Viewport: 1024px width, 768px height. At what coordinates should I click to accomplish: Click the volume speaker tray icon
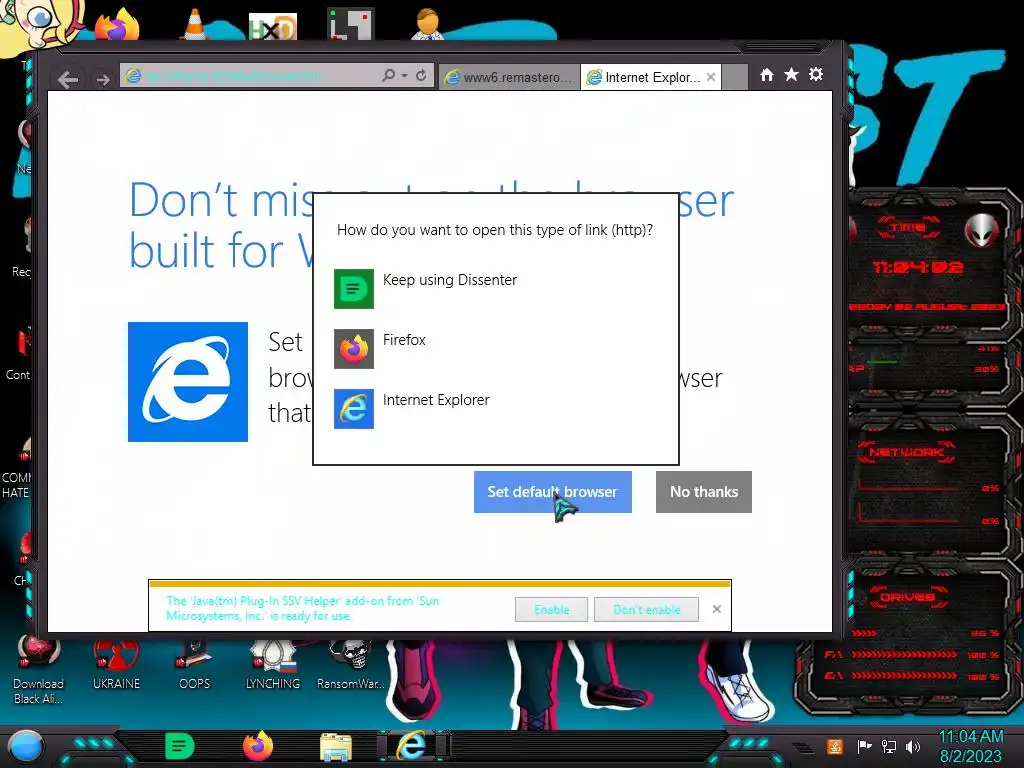pos(913,746)
